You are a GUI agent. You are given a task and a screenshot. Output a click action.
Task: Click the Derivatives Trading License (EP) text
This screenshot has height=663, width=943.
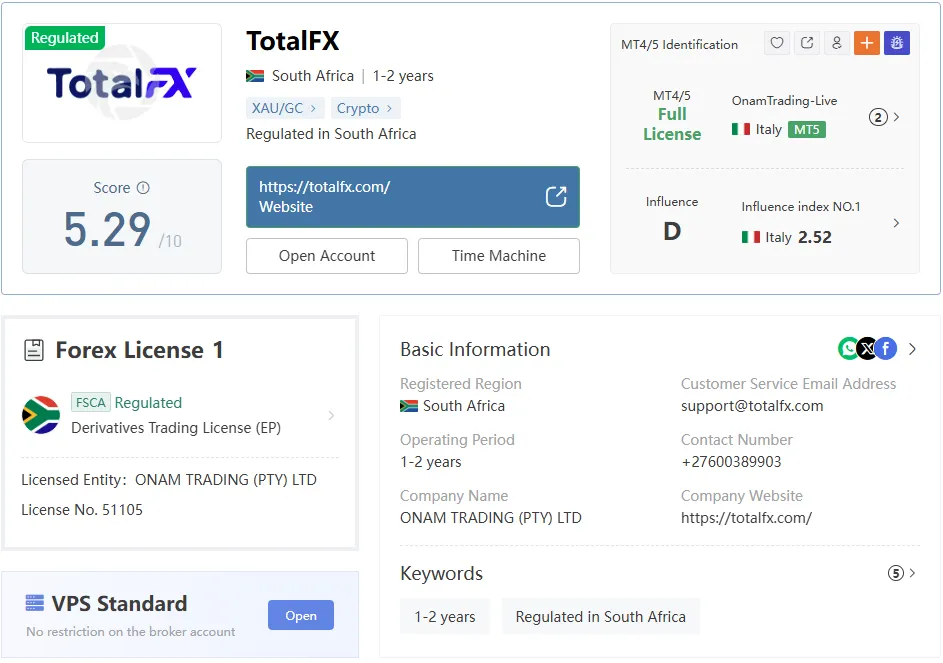click(x=176, y=428)
